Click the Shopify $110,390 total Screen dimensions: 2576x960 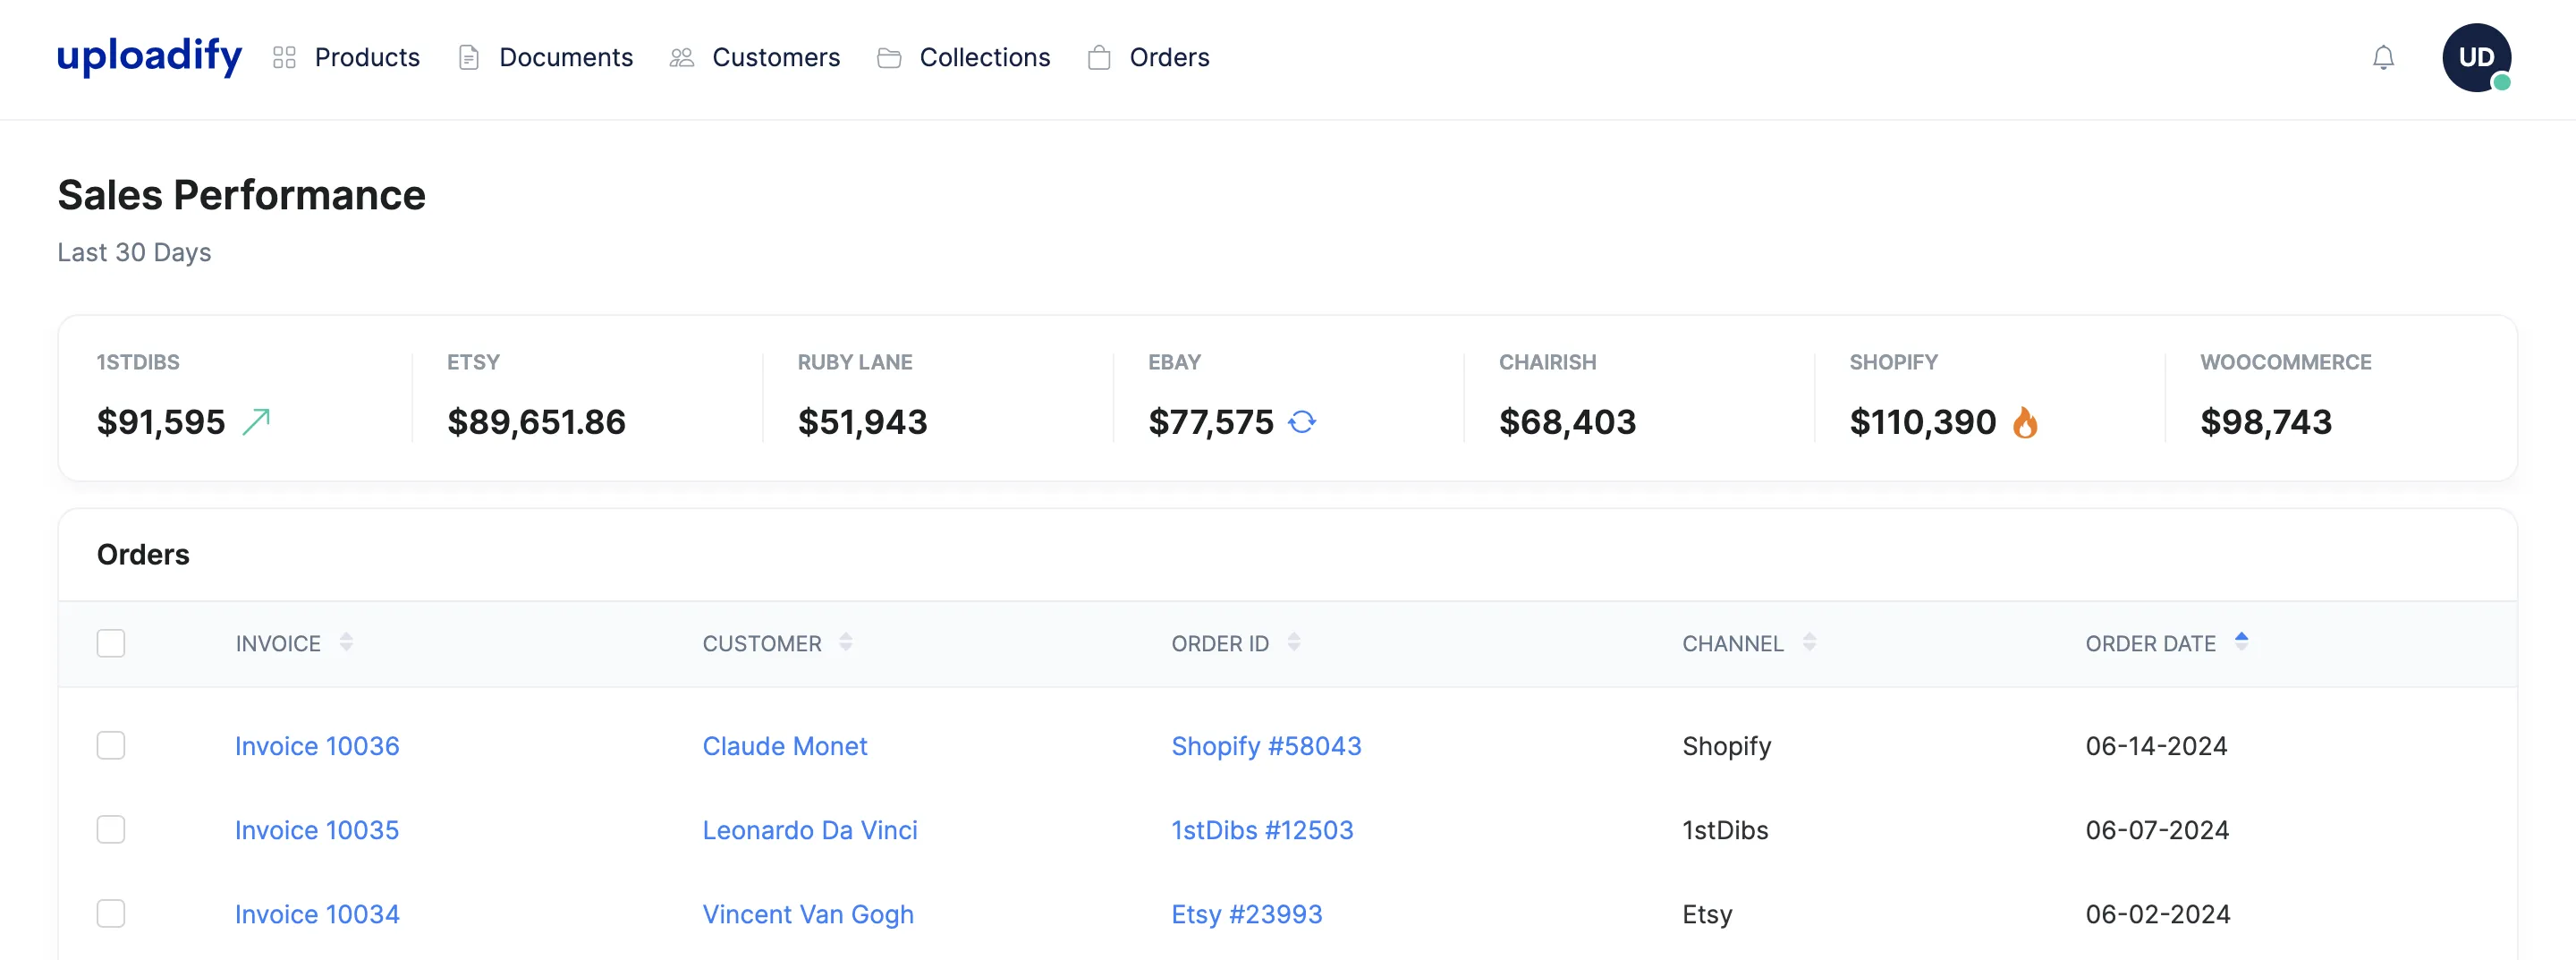pyautogui.click(x=1923, y=422)
